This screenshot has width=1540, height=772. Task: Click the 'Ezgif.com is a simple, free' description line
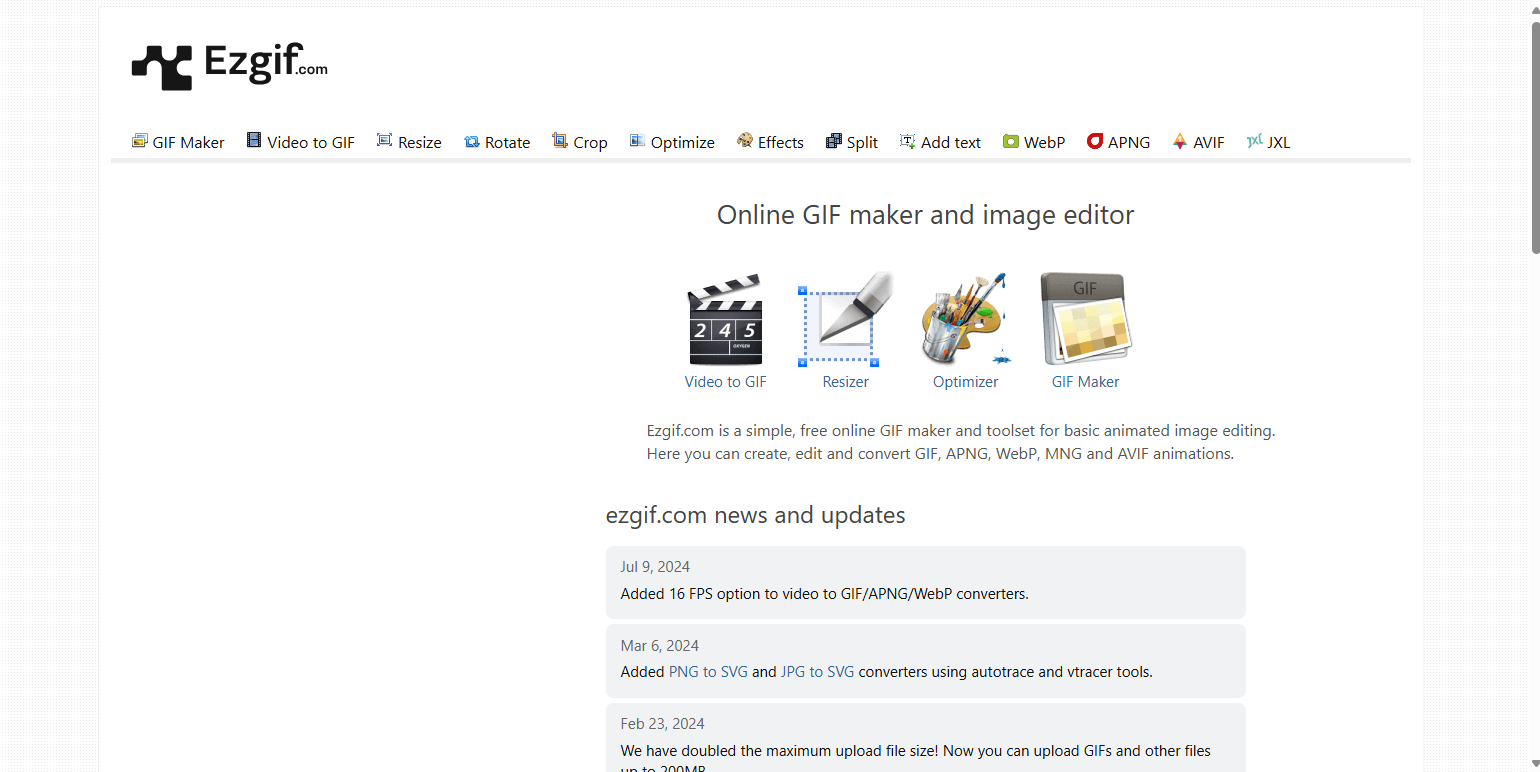(961, 432)
